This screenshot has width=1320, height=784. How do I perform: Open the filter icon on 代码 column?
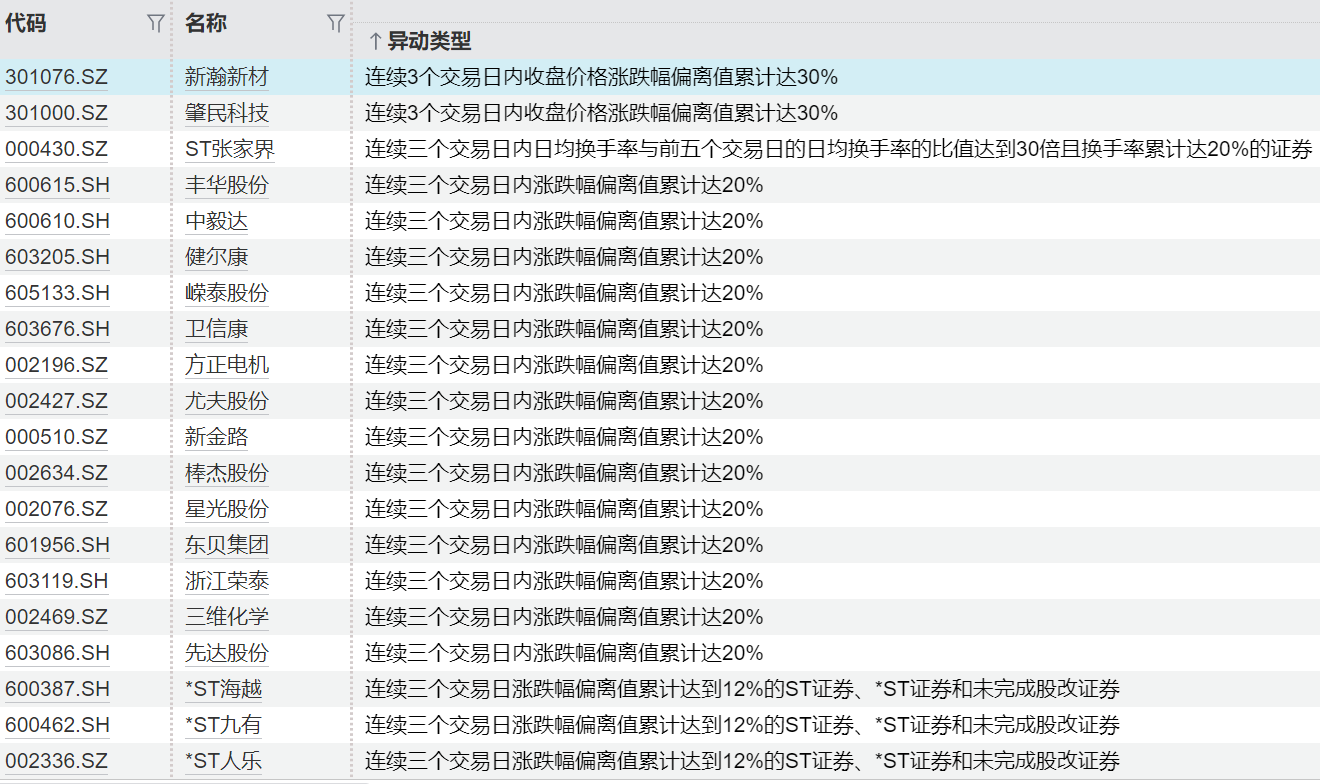point(155,24)
